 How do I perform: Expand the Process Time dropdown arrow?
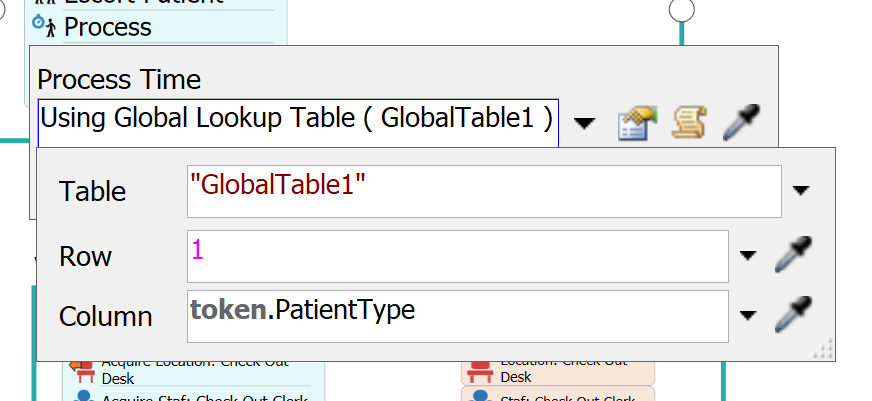pos(584,123)
